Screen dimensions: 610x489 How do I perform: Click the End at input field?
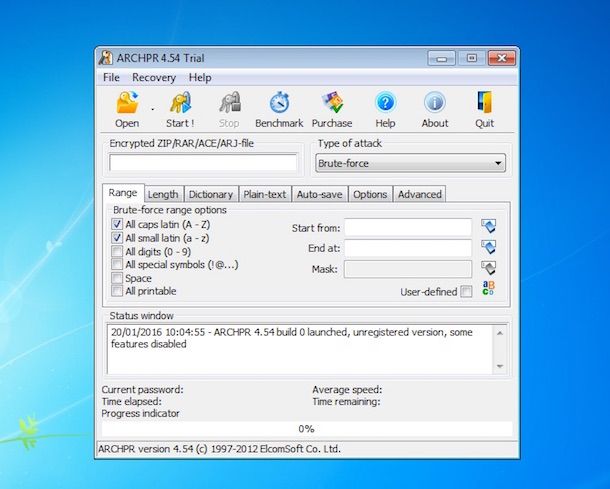pos(408,248)
